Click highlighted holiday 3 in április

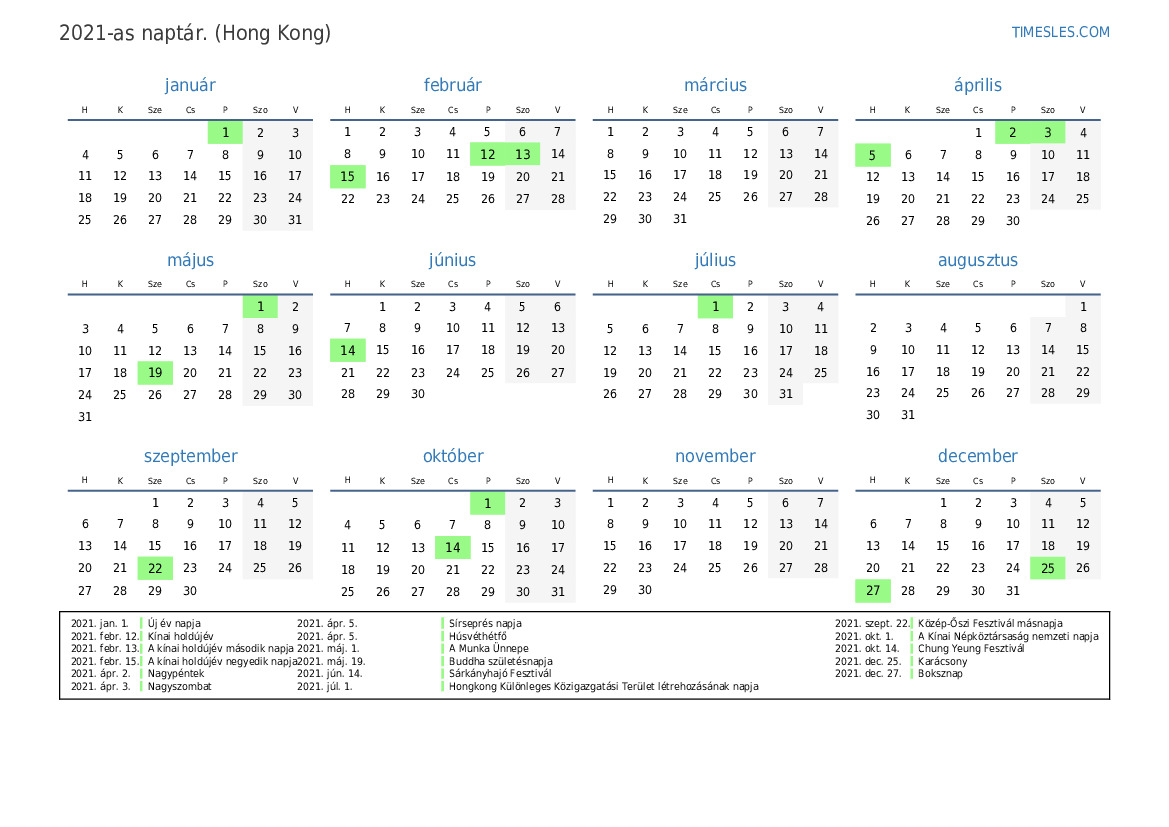(1047, 133)
